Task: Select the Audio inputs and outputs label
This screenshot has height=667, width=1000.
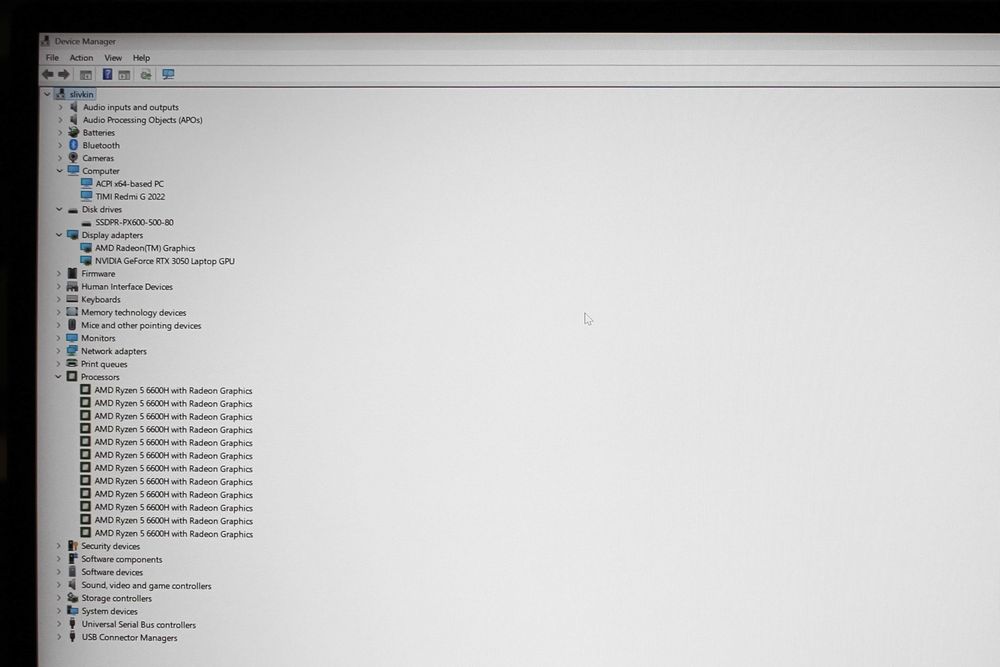Action: click(131, 107)
